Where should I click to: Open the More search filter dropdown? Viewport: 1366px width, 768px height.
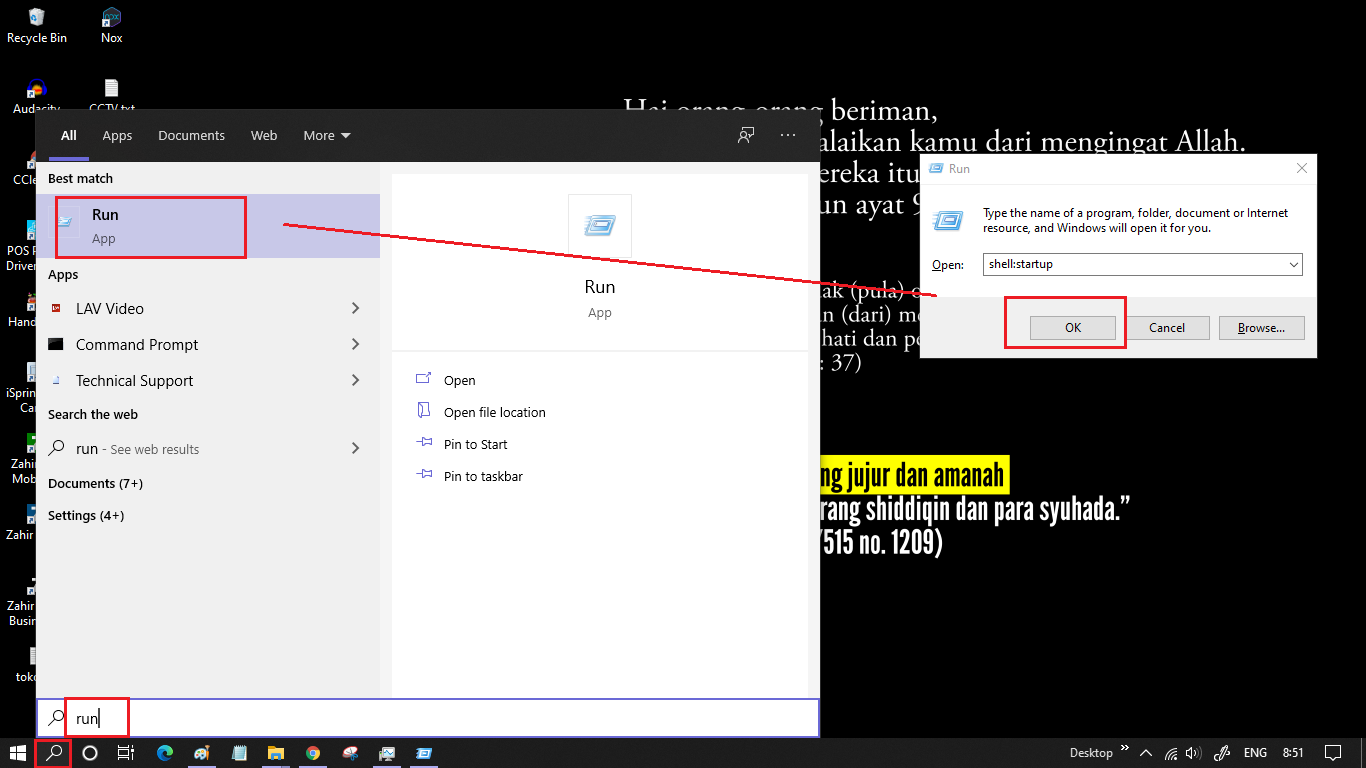[326, 135]
